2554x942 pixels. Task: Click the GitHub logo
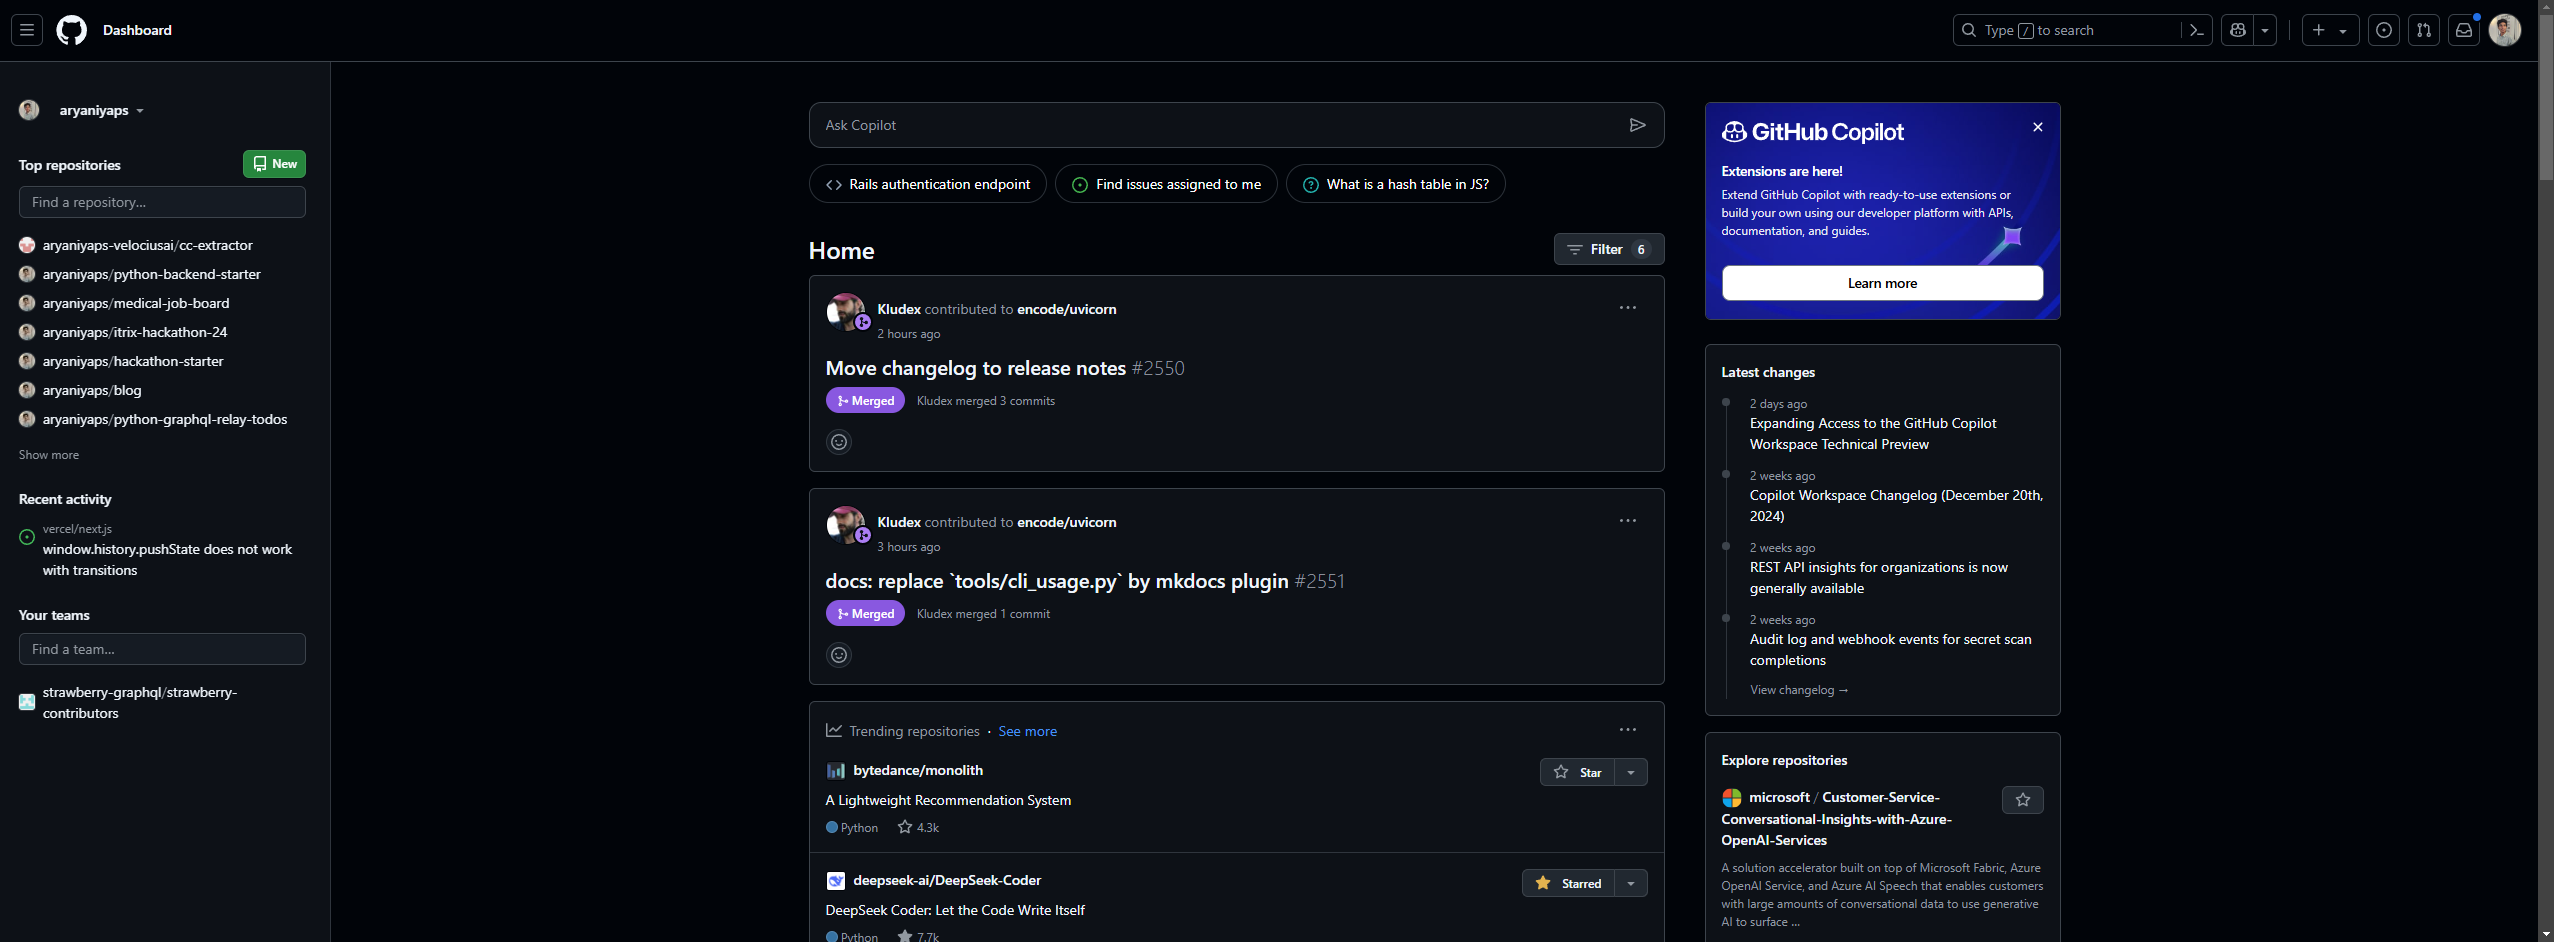pyautogui.click(x=71, y=30)
